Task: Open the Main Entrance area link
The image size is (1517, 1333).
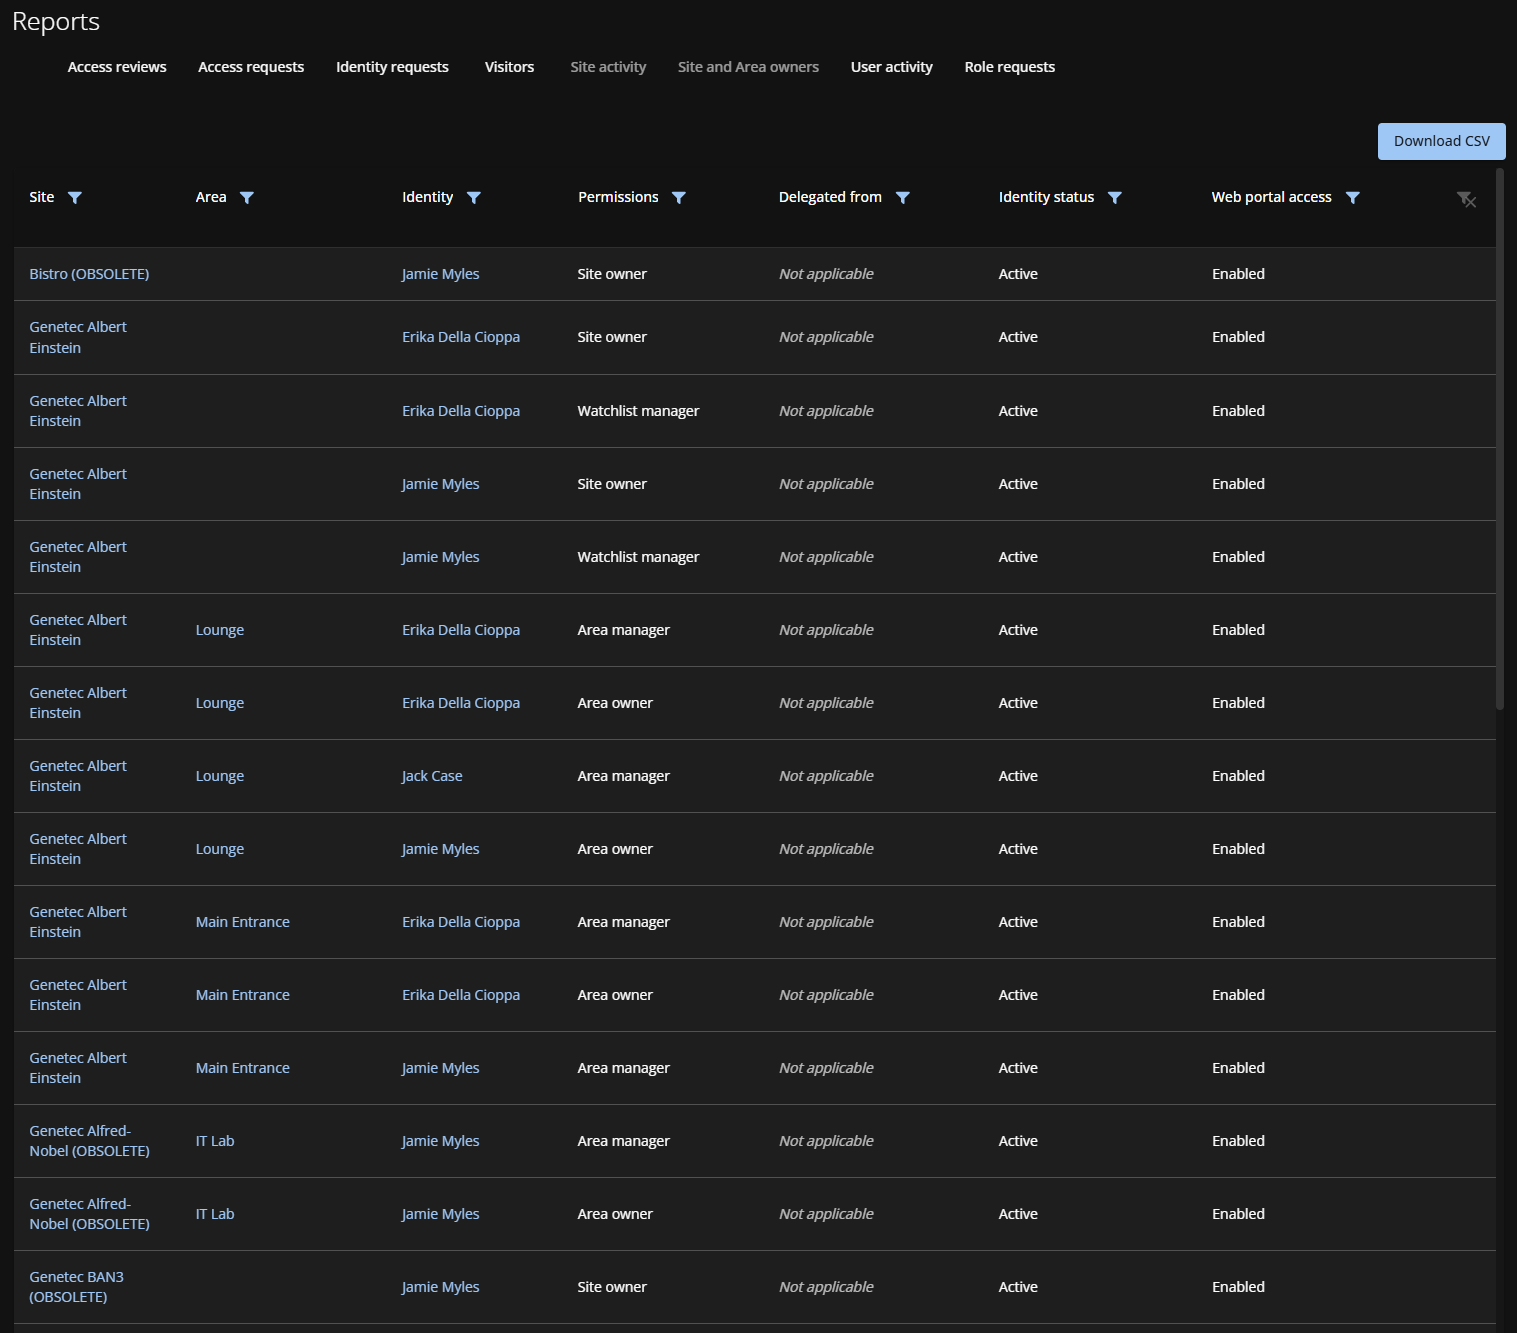Action: click(x=242, y=921)
